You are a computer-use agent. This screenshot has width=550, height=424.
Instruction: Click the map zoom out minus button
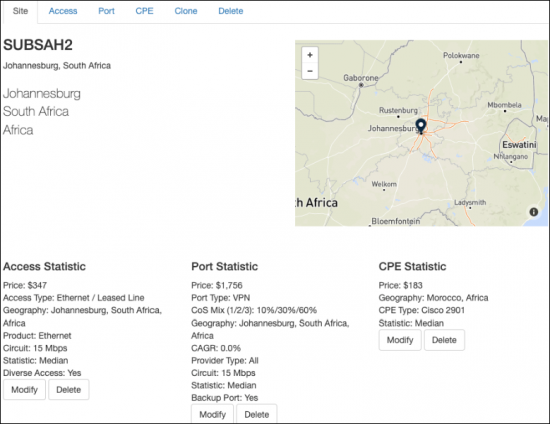pos(310,71)
